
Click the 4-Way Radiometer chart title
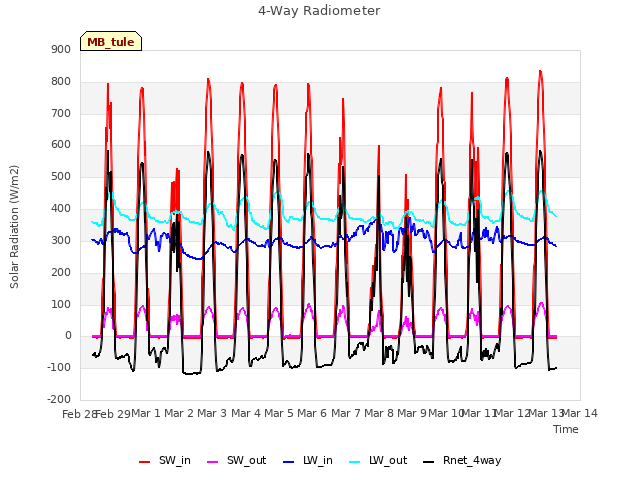[319, 11]
